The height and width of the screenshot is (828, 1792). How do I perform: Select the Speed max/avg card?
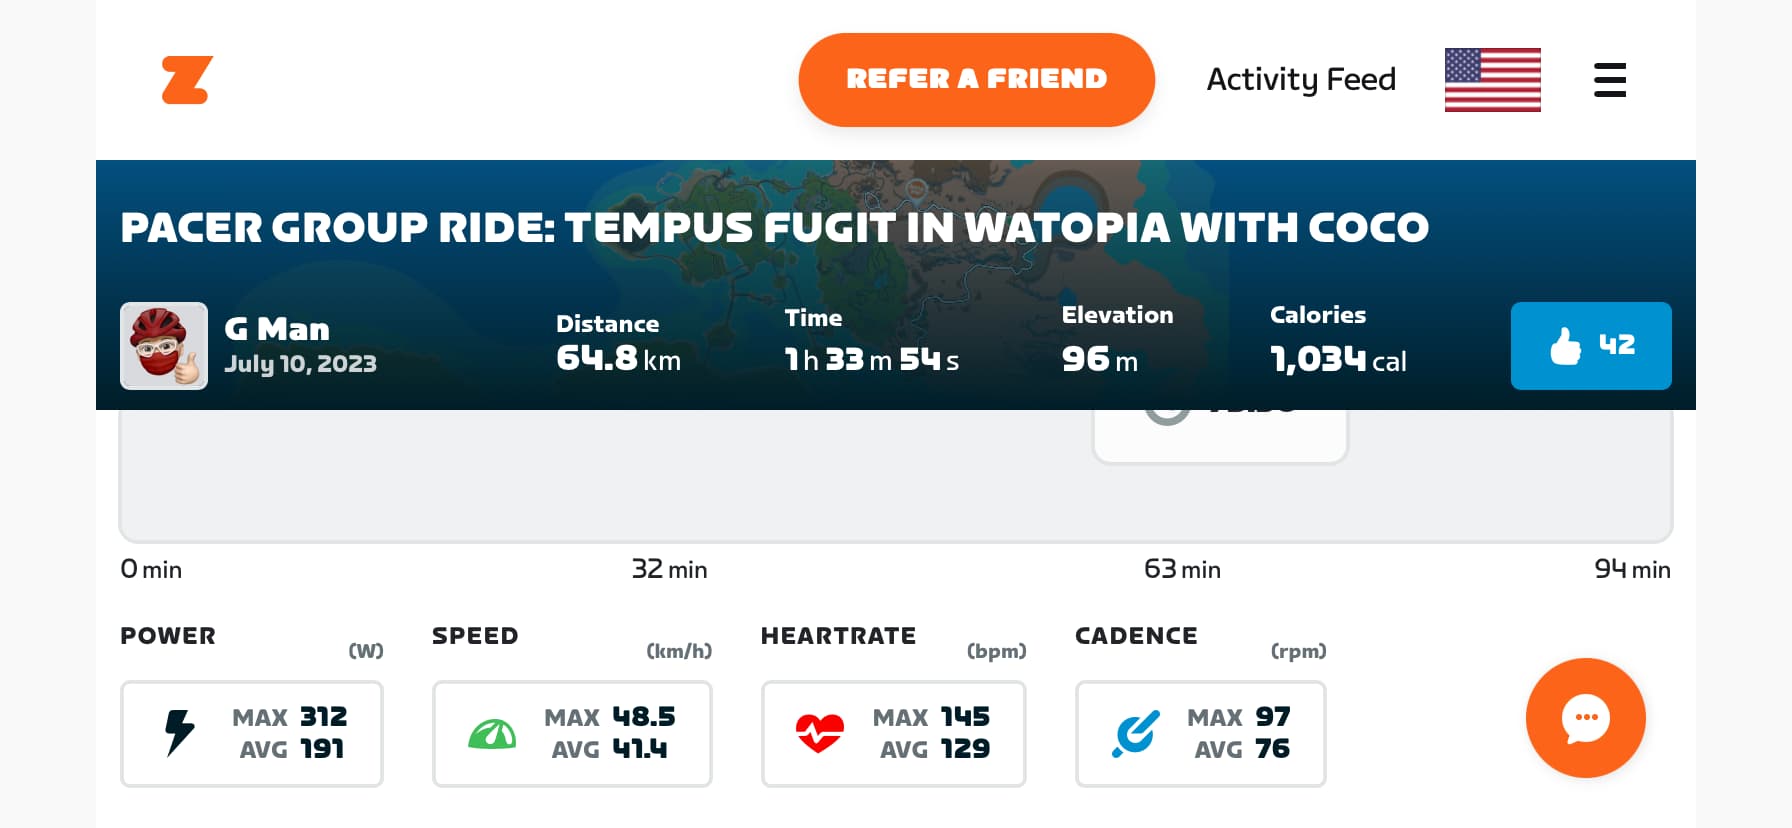[572, 734]
